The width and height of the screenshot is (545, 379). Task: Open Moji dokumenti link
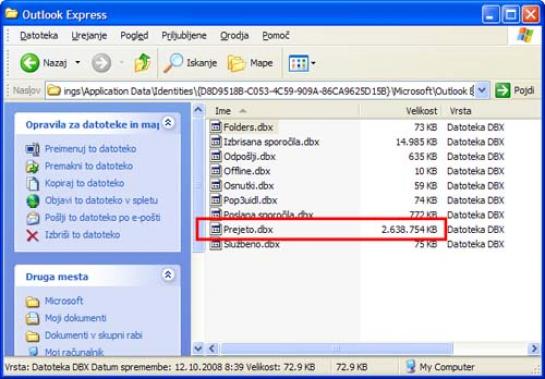[75, 318]
